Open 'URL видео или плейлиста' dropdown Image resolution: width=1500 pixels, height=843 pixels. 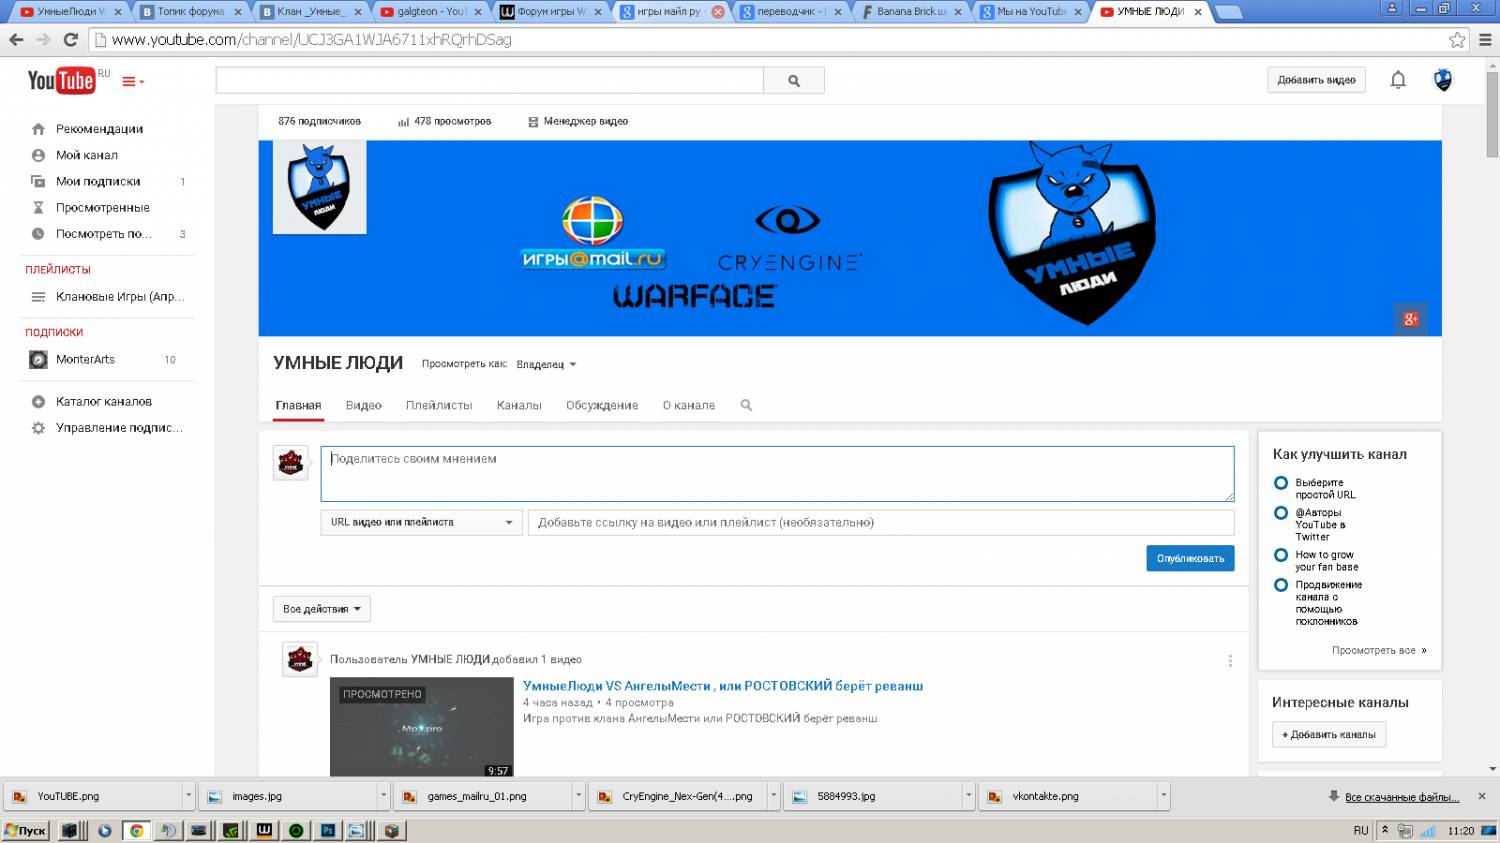coord(421,522)
